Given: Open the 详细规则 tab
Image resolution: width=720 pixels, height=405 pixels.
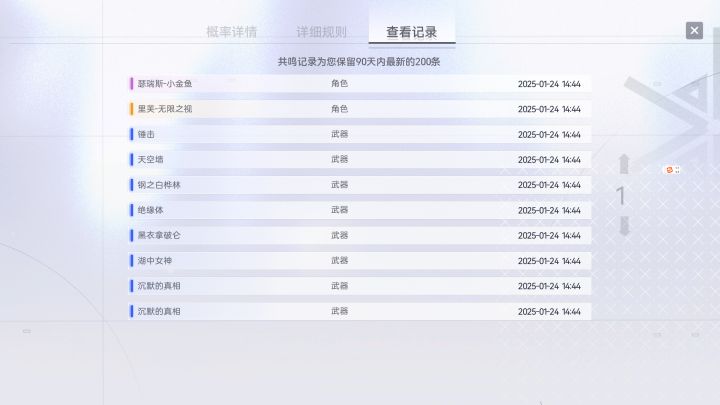Looking at the screenshot, I should coord(321,32).
